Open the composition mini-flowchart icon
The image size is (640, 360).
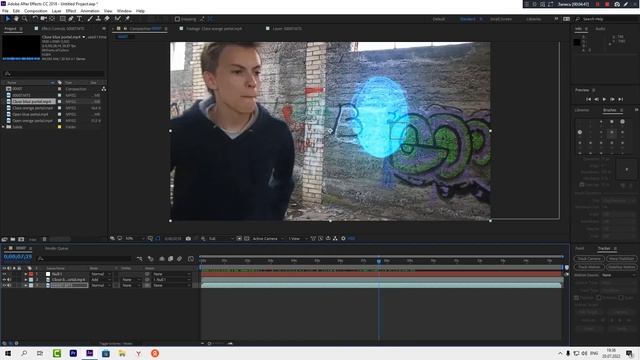coord(140,259)
